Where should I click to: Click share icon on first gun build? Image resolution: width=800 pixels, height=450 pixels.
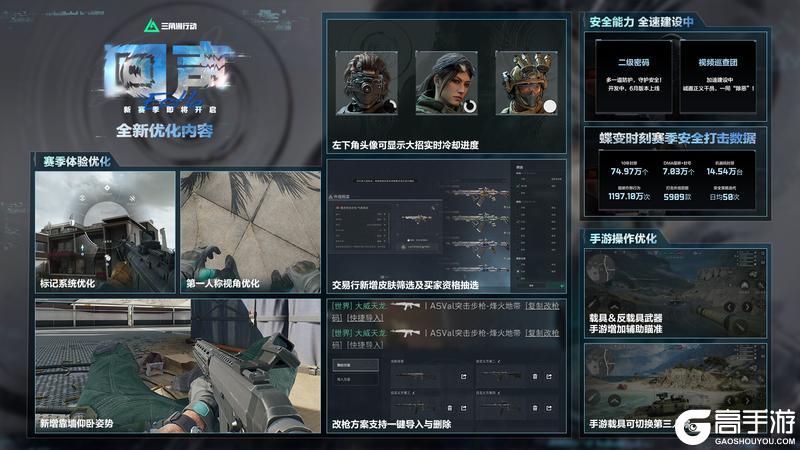[x=465, y=376]
